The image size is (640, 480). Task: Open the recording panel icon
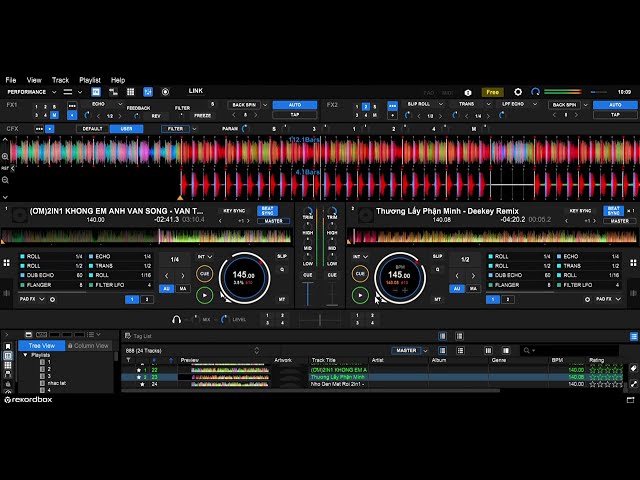[x=165, y=92]
